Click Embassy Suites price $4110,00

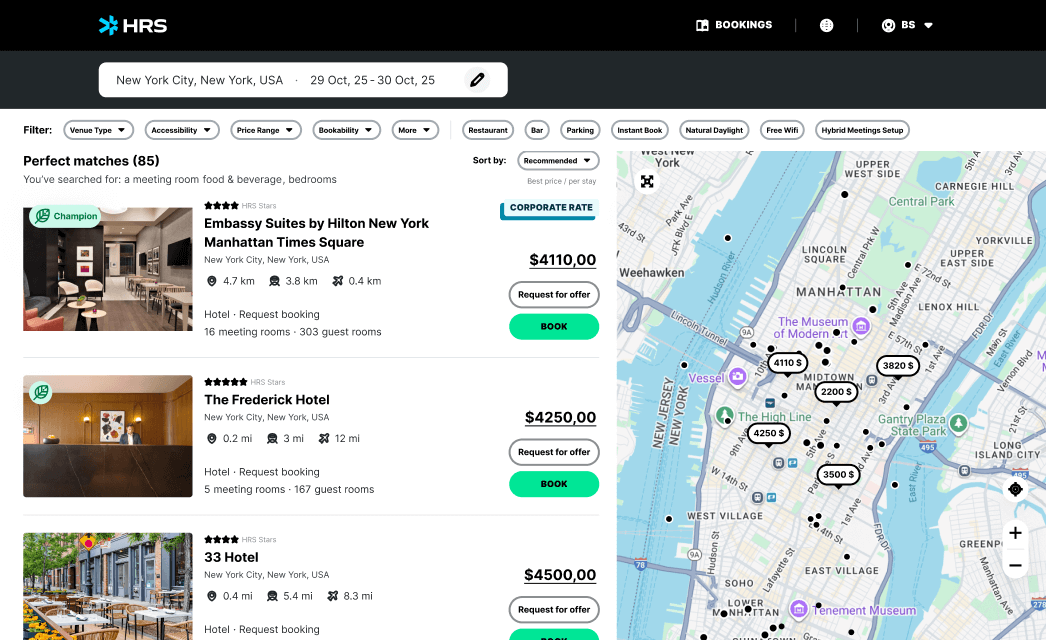(x=562, y=260)
